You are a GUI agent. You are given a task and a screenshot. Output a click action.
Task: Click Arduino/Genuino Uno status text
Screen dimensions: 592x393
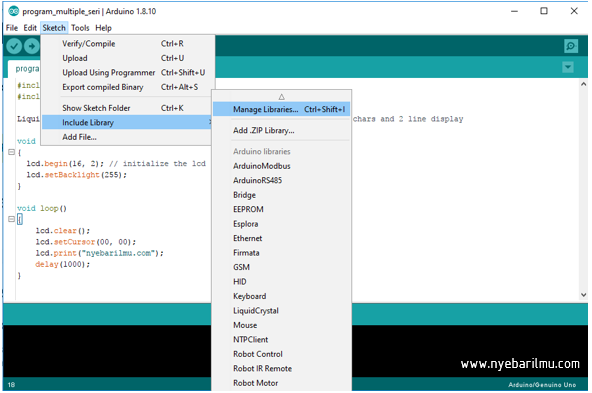pos(542,385)
